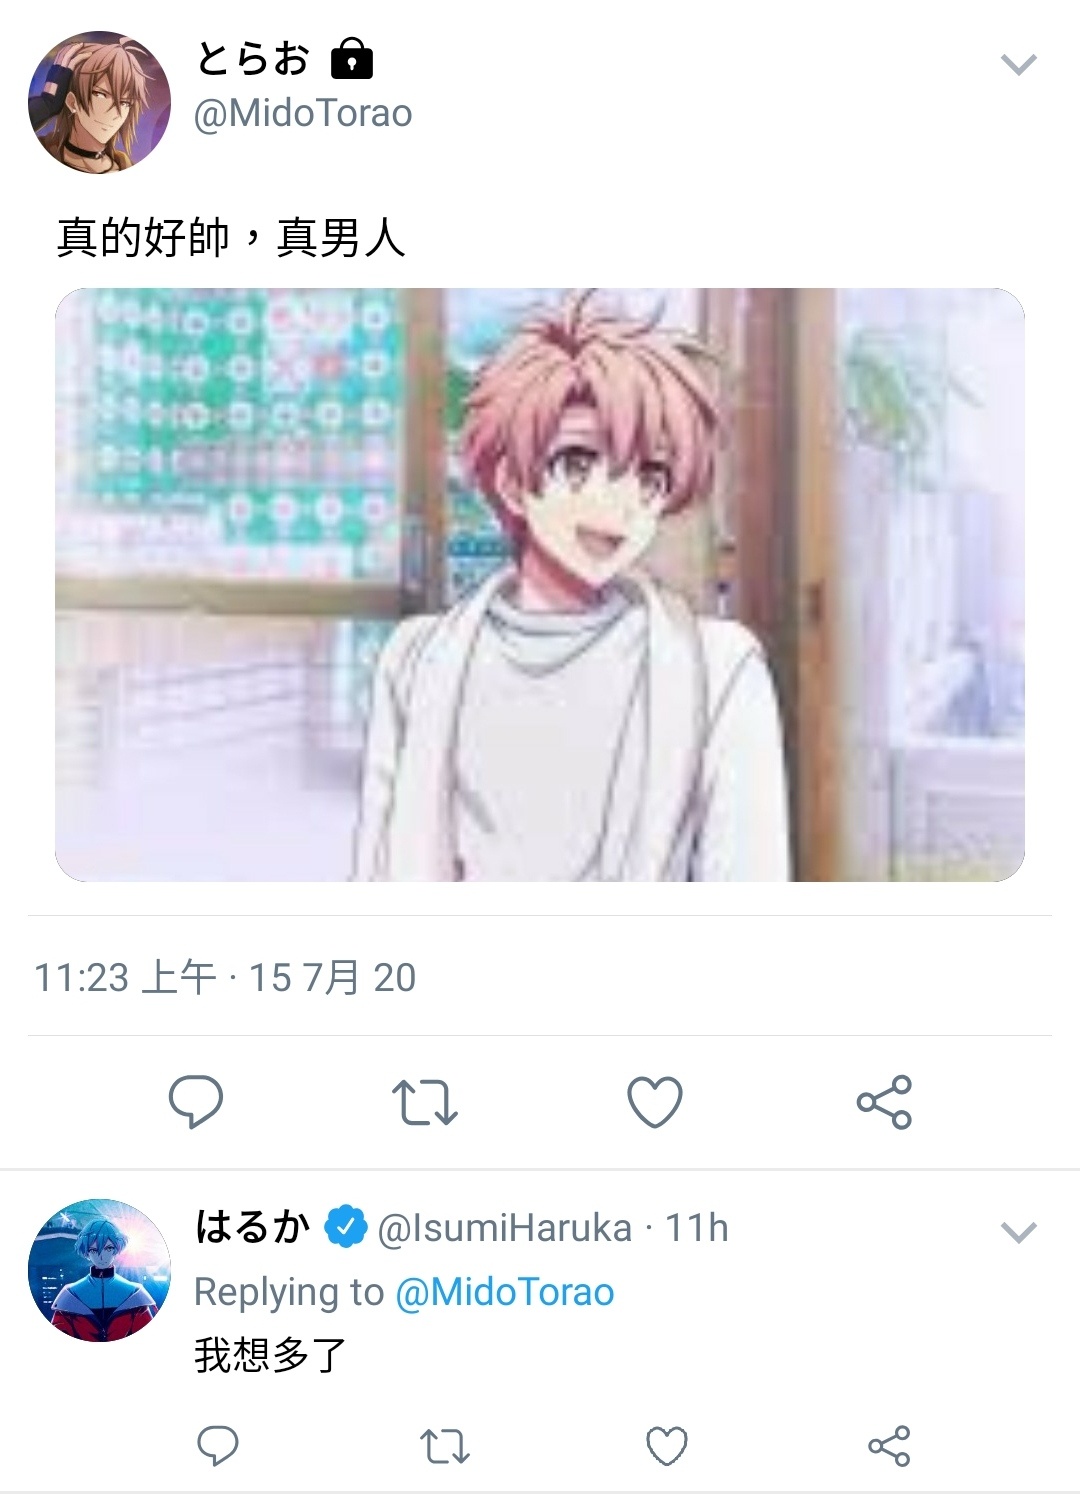The width and height of the screenshot is (1080, 1494).
Task: Reply to the main tweet by とらお
Action: (x=195, y=1101)
